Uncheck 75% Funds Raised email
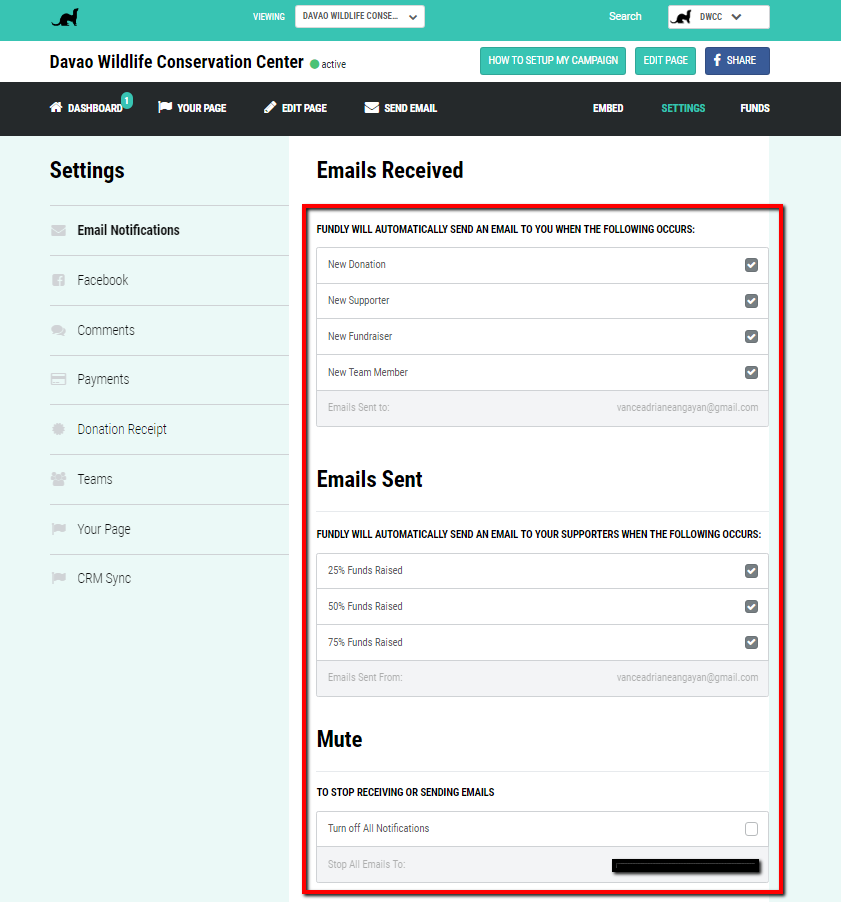 751,642
